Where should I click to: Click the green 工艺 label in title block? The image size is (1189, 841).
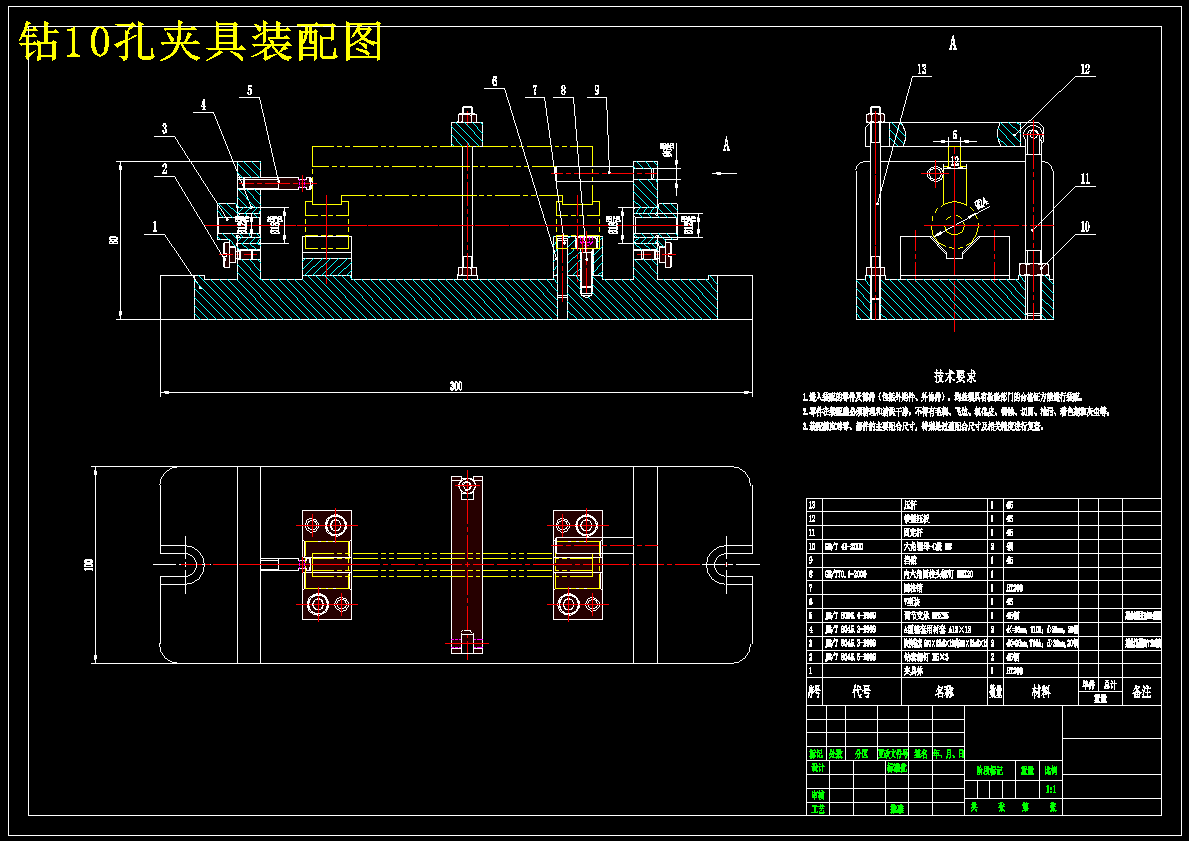tap(817, 809)
